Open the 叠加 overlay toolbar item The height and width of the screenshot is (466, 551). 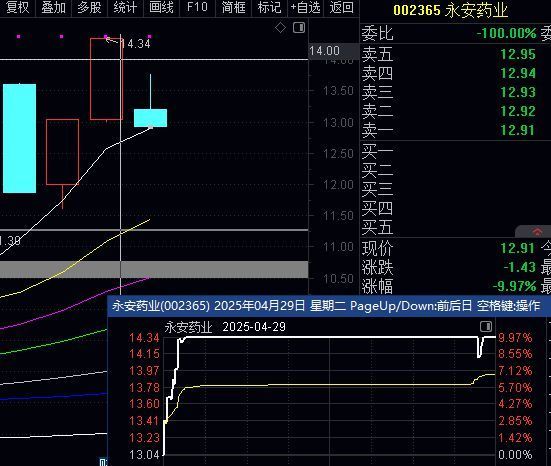pyautogui.click(x=53, y=7)
